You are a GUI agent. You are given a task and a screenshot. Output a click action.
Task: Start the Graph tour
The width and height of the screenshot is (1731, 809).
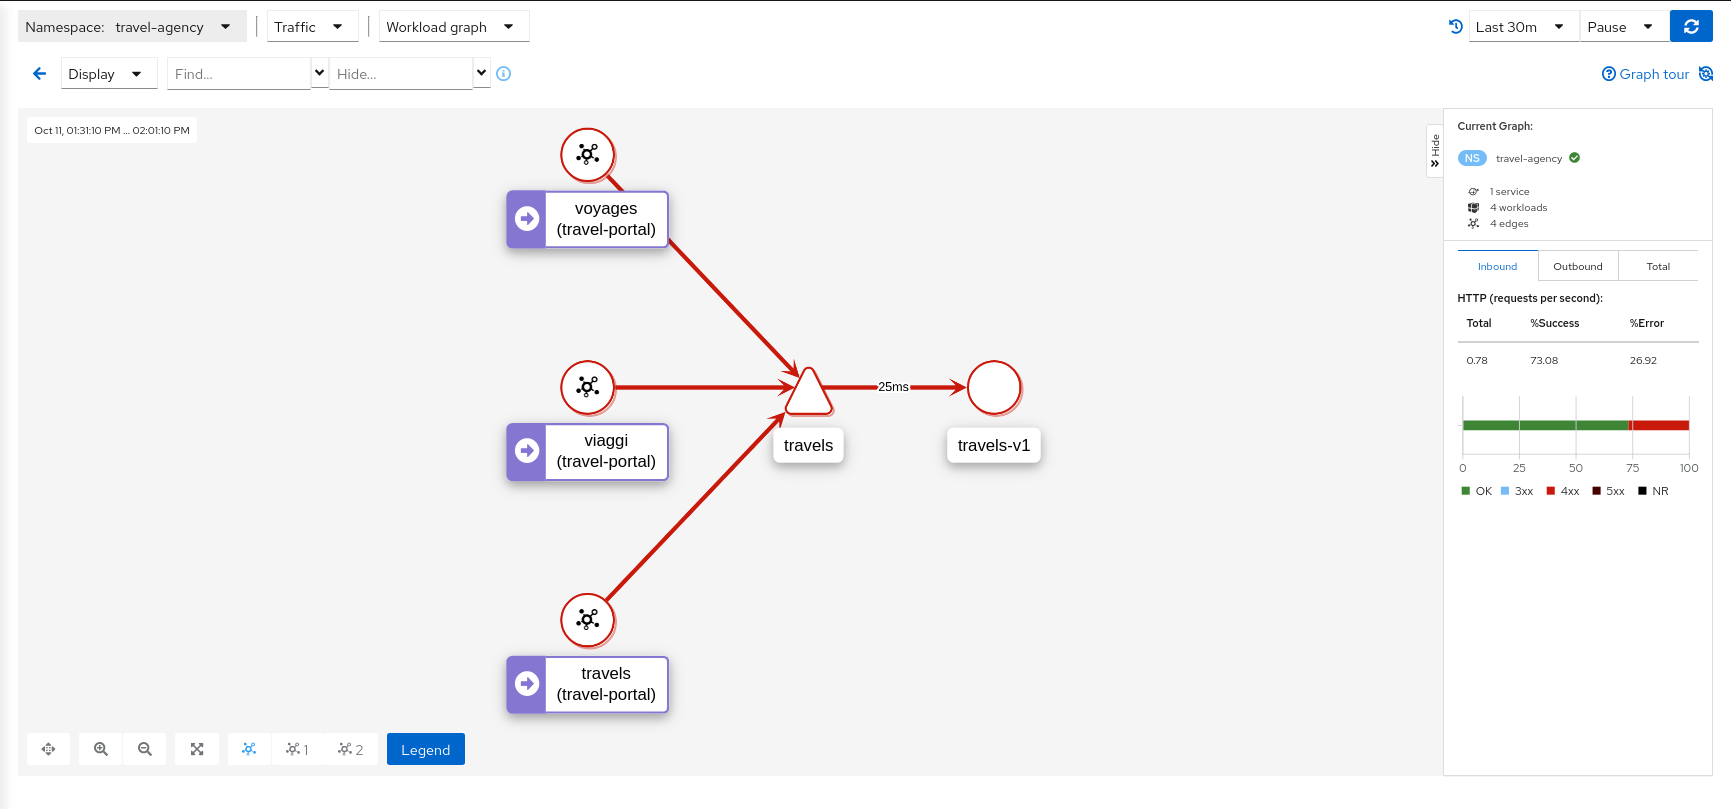[x=1646, y=74]
